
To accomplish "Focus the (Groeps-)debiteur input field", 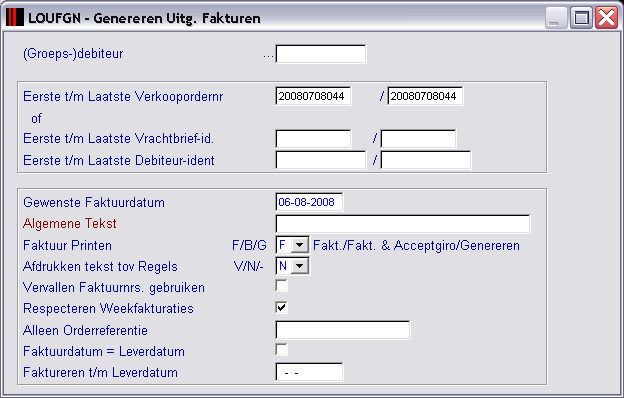I will coord(321,54).
